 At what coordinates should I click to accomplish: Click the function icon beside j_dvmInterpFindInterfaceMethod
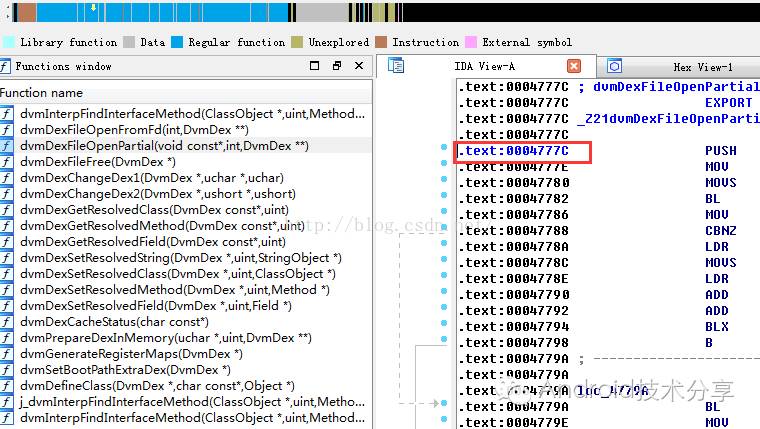click(x=6, y=402)
